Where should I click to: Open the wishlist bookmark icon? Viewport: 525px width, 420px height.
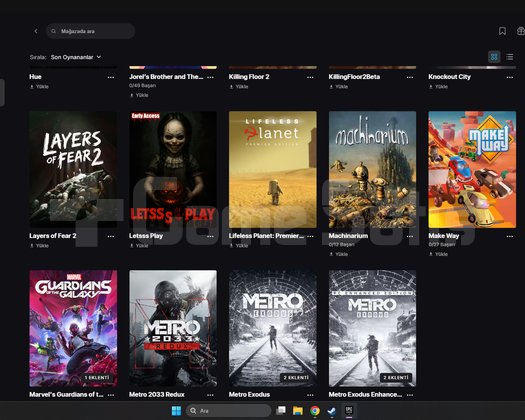point(502,31)
